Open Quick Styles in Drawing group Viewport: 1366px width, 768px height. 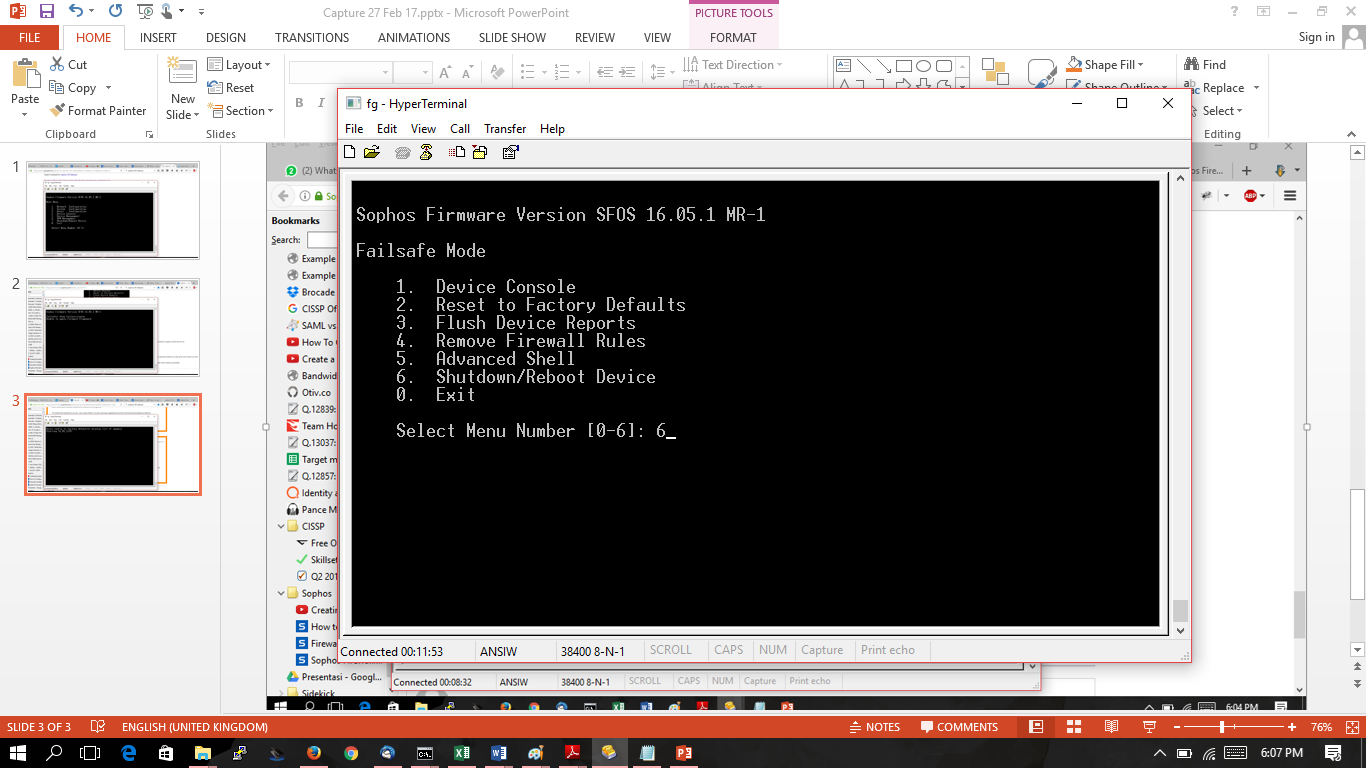(x=1042, y=74)
